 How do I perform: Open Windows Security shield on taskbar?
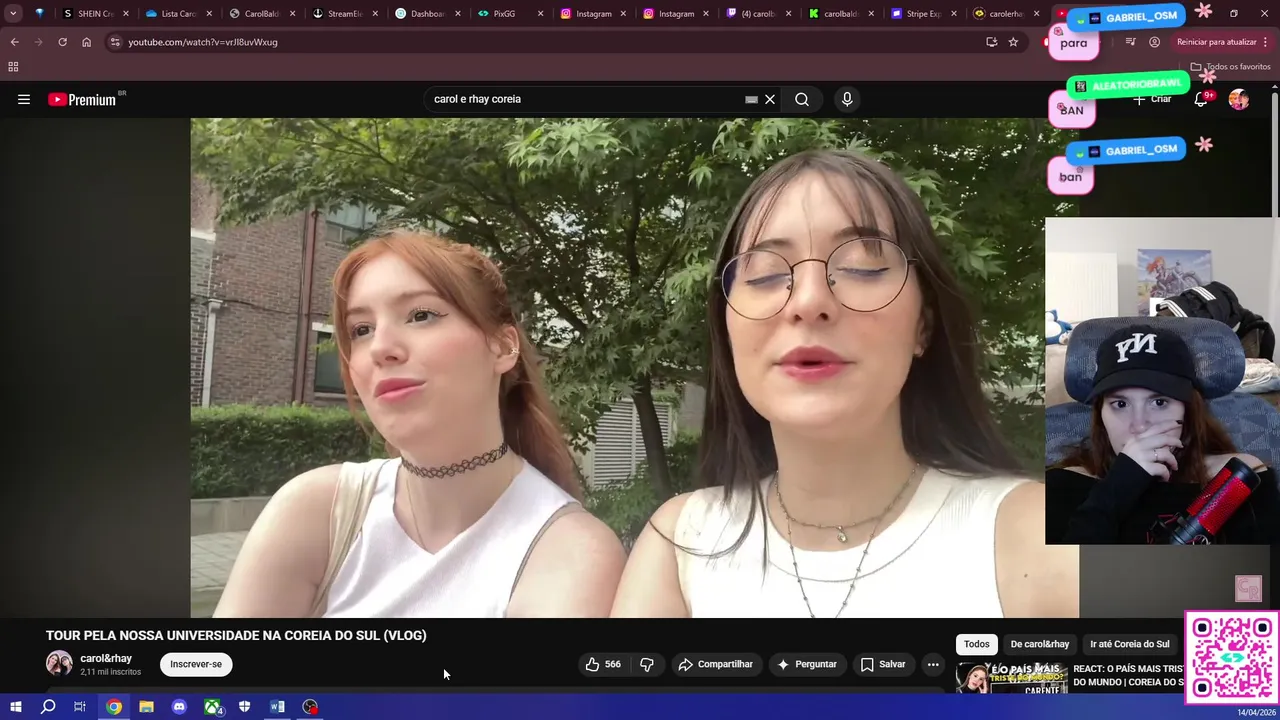(x=244, y=707)
